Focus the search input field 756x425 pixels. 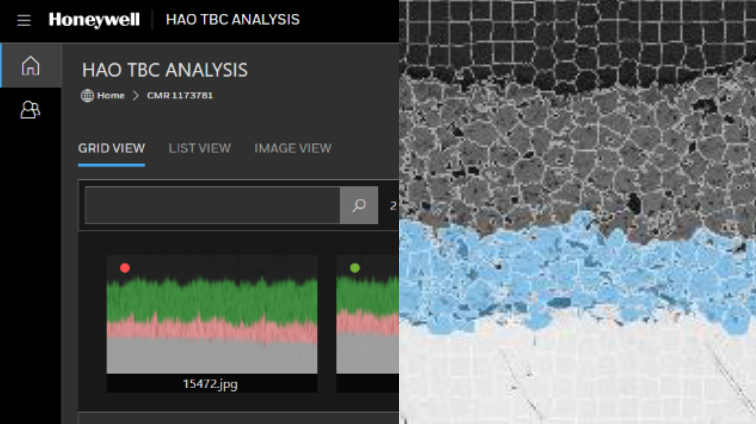tap(212, 205)
